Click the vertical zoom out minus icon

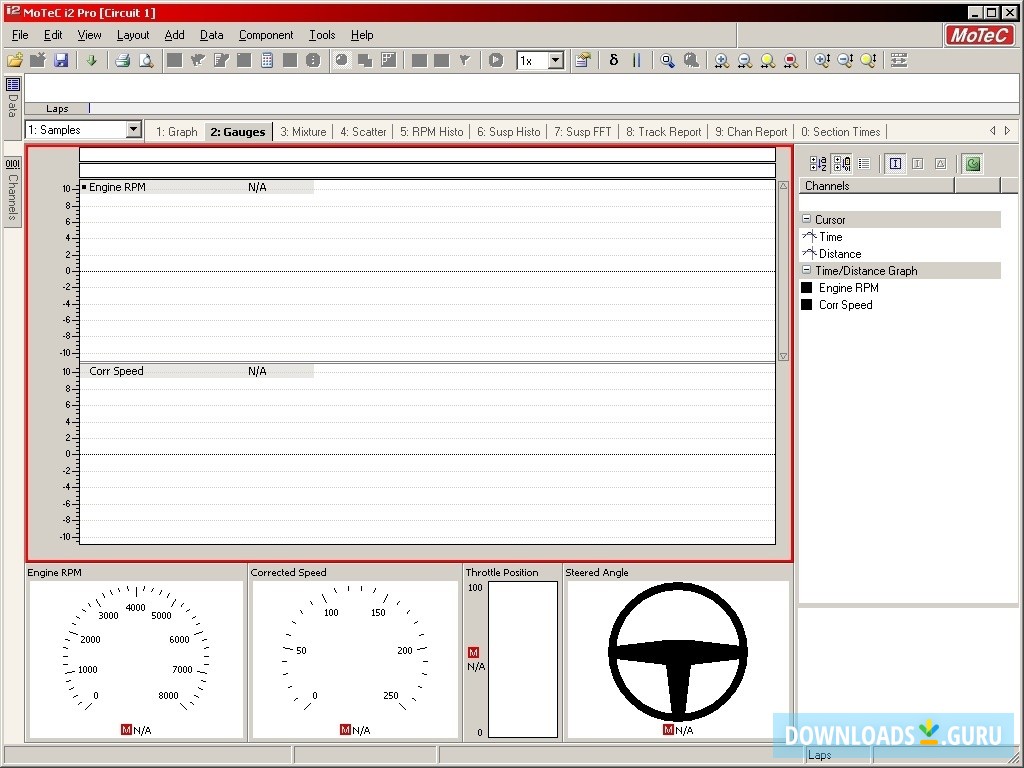coord(845,60)
